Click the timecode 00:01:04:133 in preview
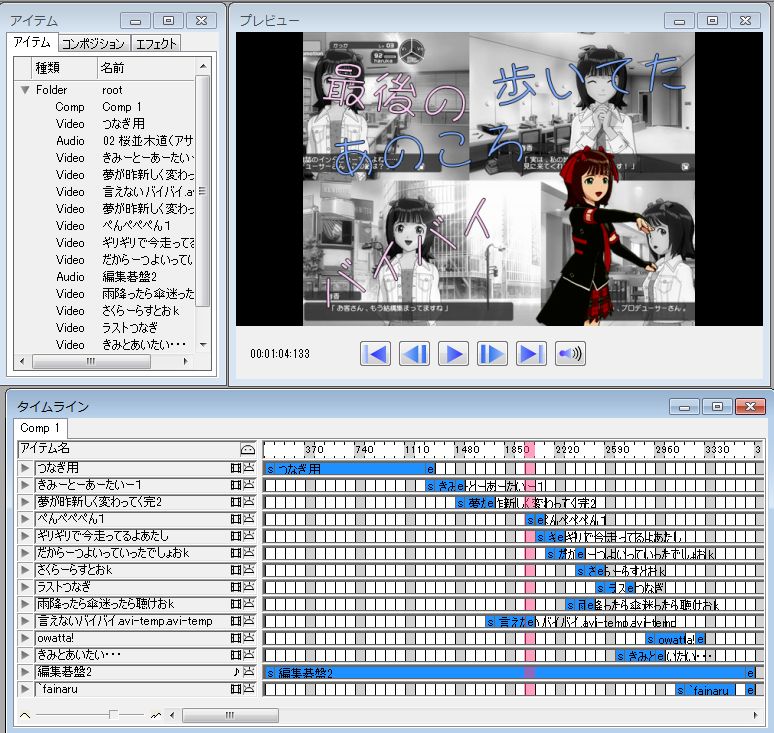This screenshot has width=774, height=733. point(280,354)
